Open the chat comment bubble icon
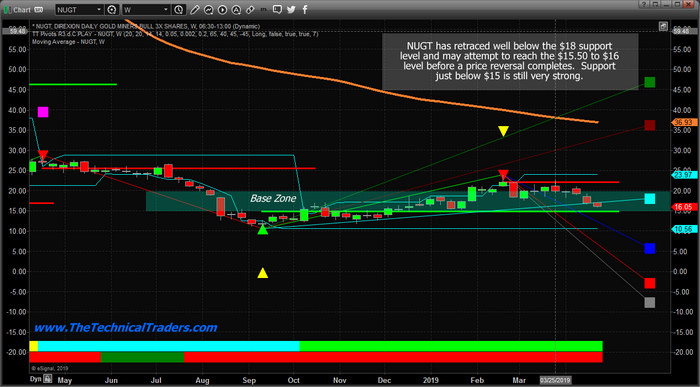Image resolution: width=700 pixels, height=387 pixels. click(x=277, y=9)
